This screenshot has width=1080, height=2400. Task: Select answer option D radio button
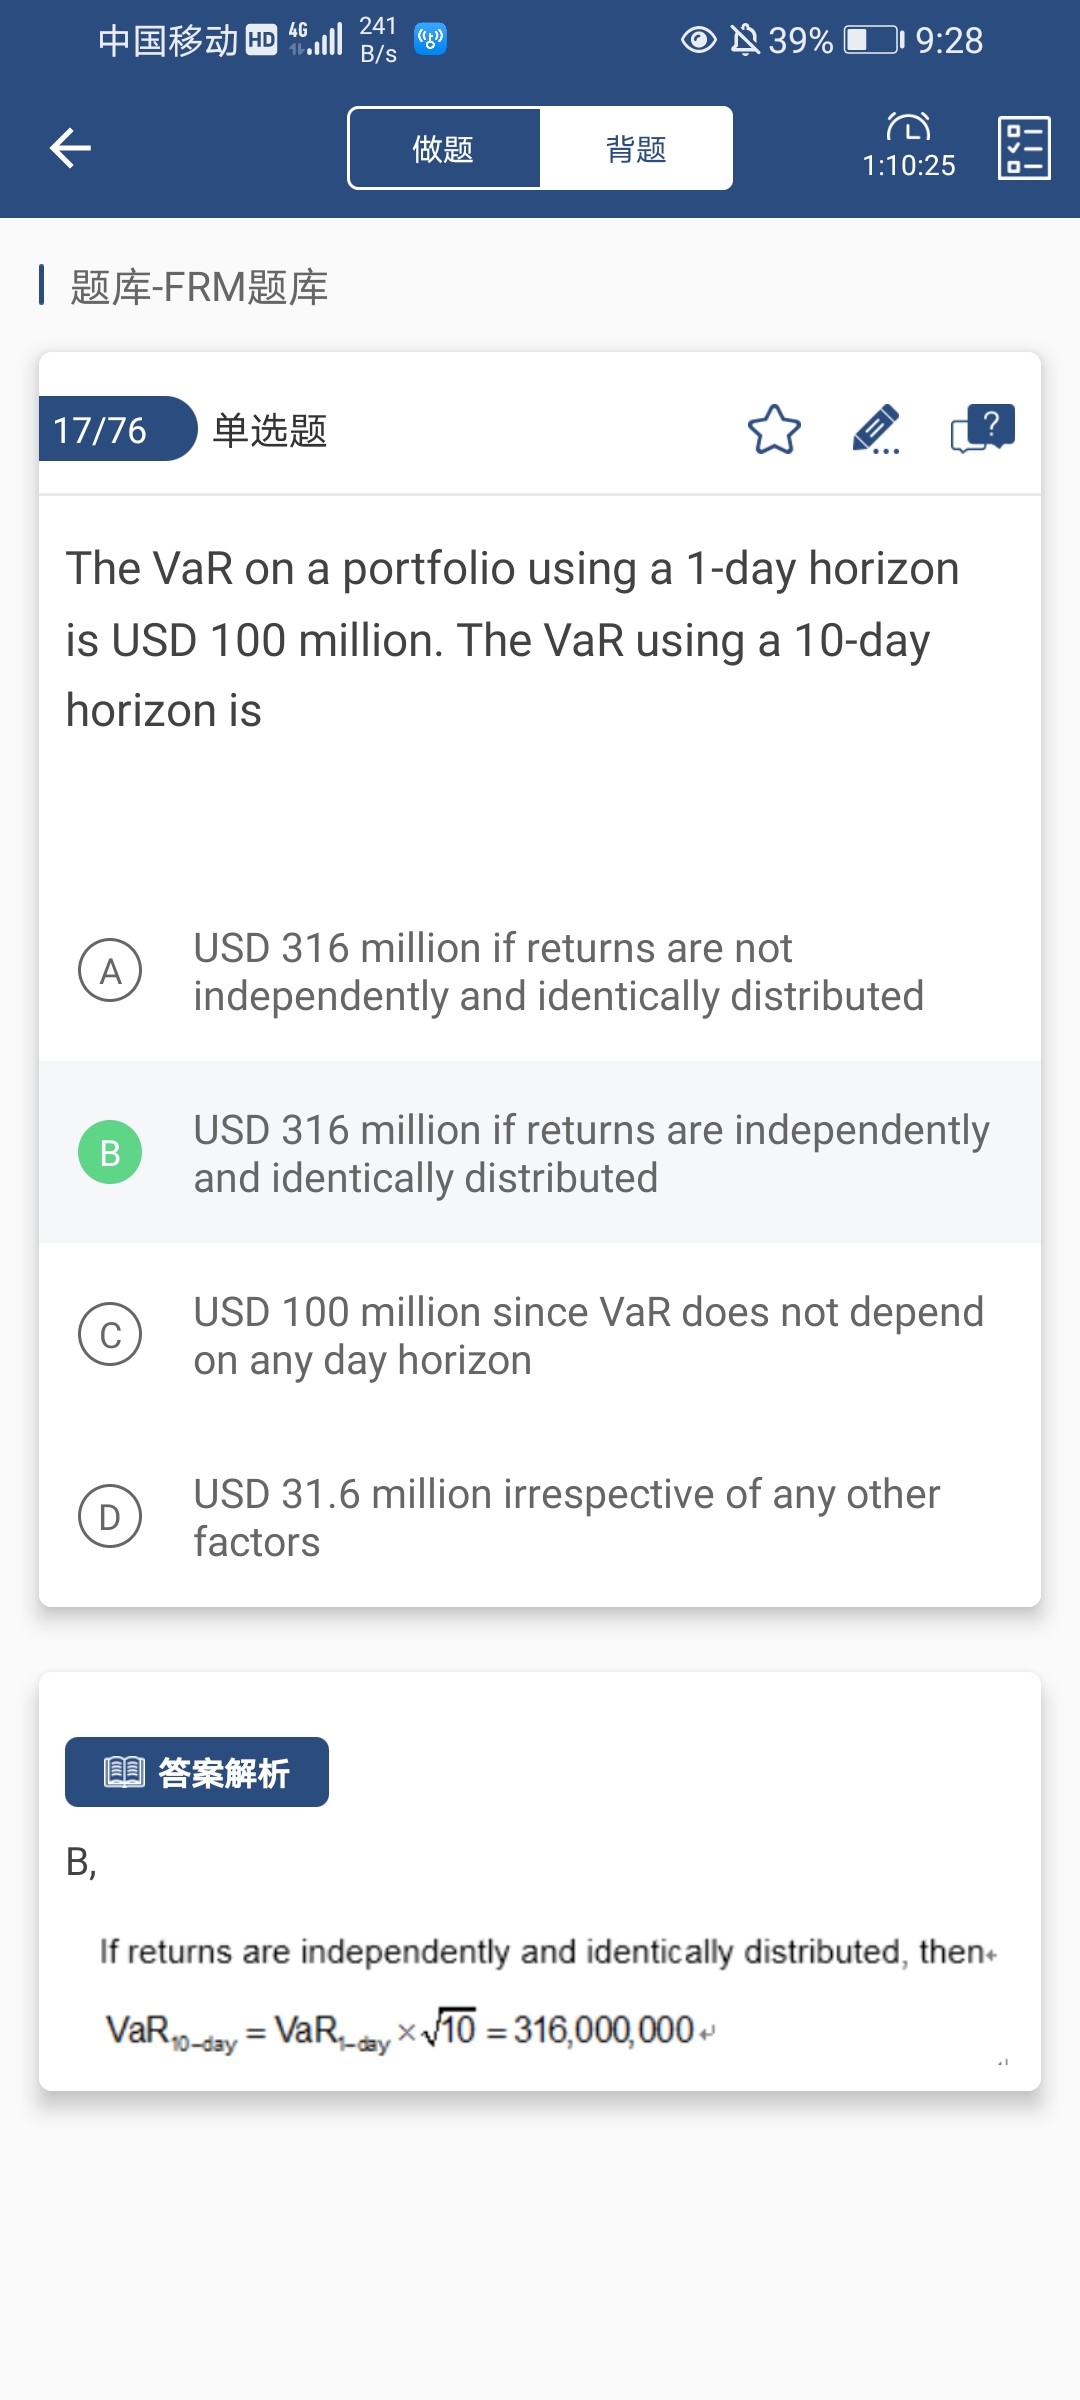(110, 1516)
